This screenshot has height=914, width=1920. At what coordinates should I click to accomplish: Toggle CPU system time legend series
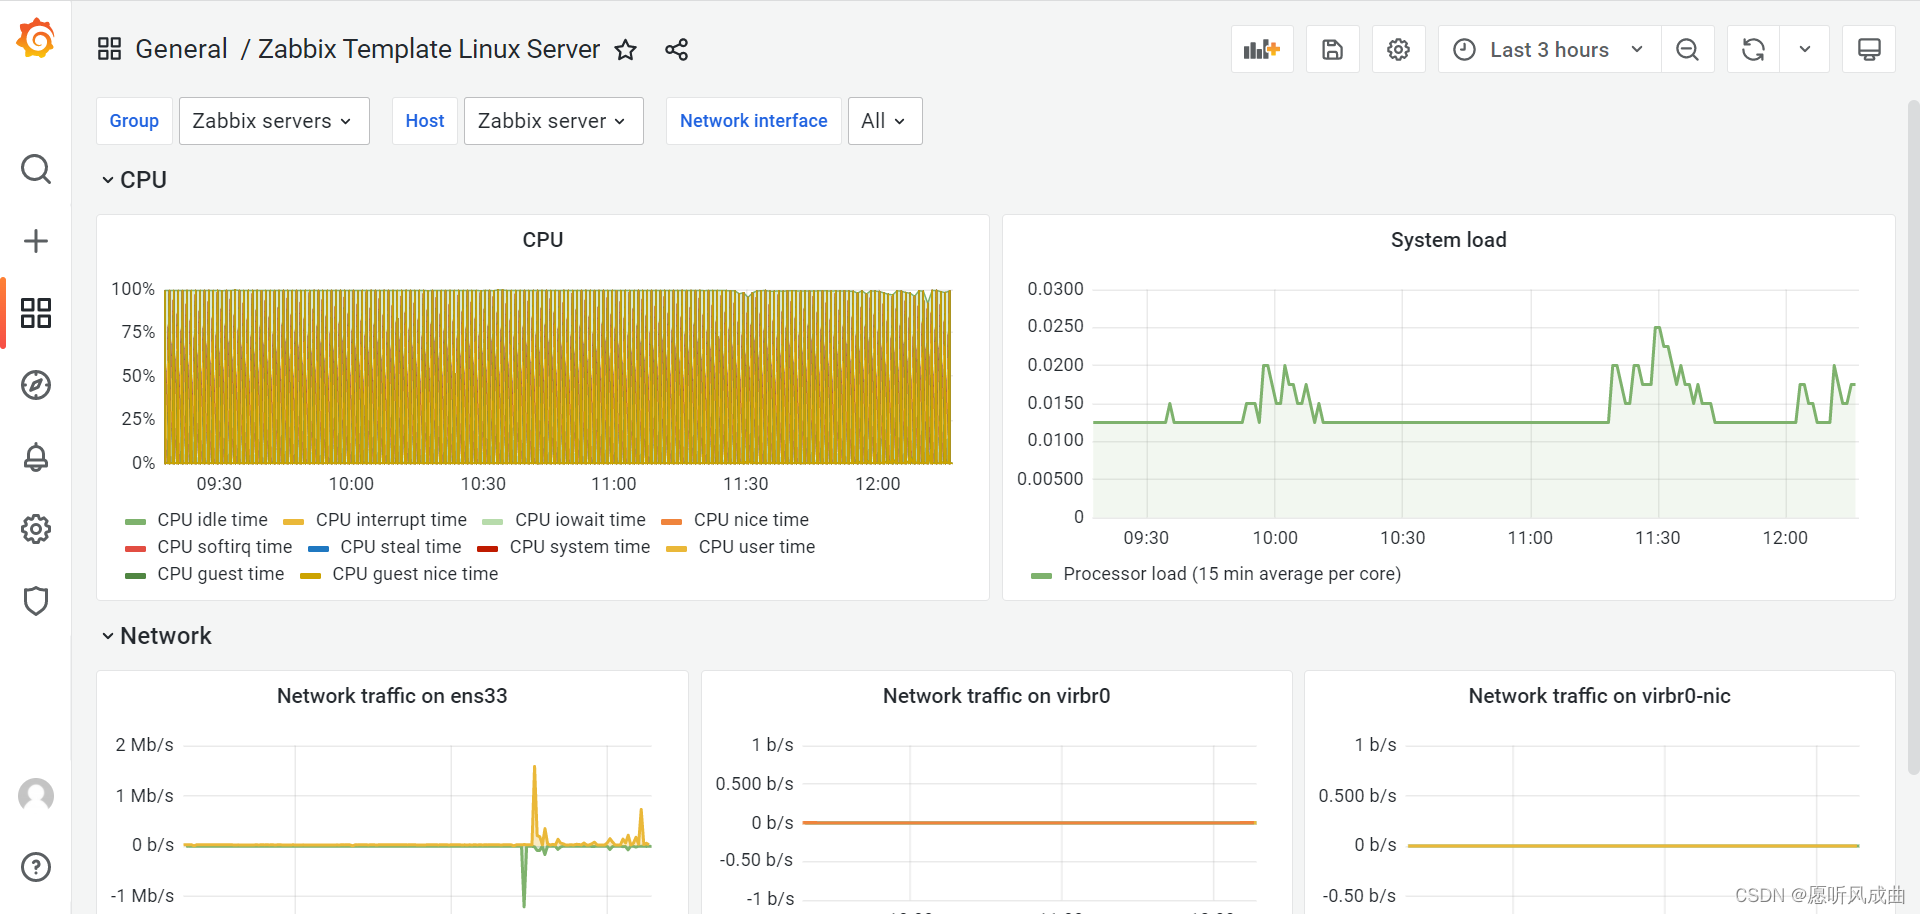pos(580,547)
